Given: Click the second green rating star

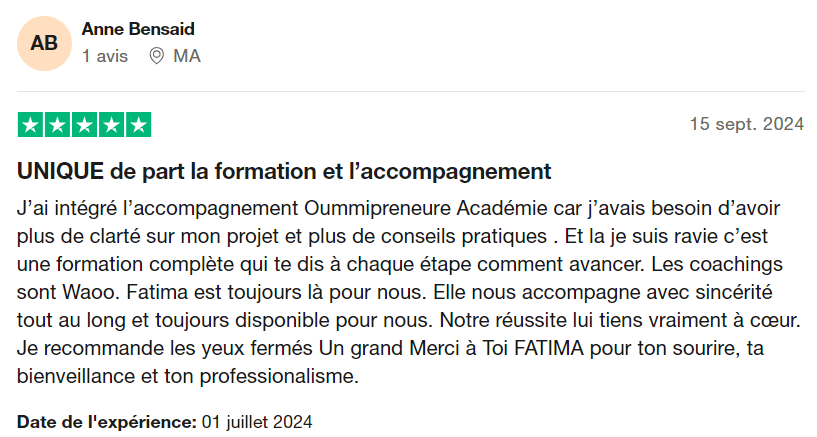Looking at the screenshot, I should [x=58, y=125].
